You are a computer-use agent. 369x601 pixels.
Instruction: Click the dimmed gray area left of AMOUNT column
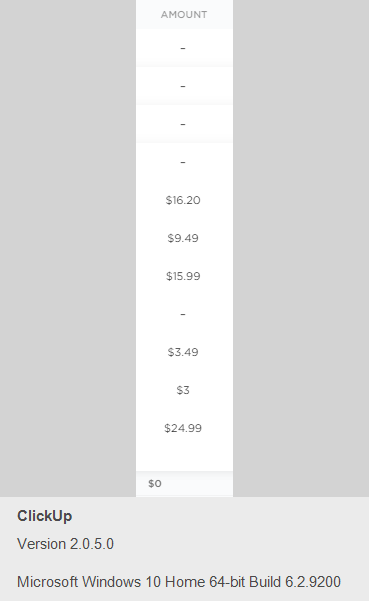pyautogui.click(x=68, y=248)
